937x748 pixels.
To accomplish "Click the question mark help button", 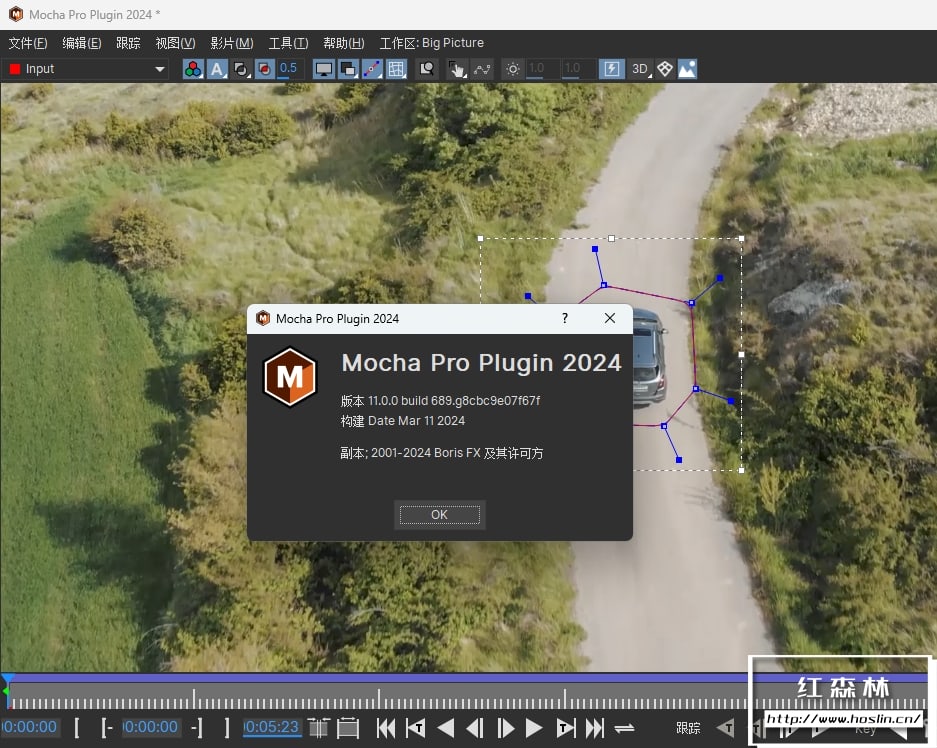I will 565,318.
